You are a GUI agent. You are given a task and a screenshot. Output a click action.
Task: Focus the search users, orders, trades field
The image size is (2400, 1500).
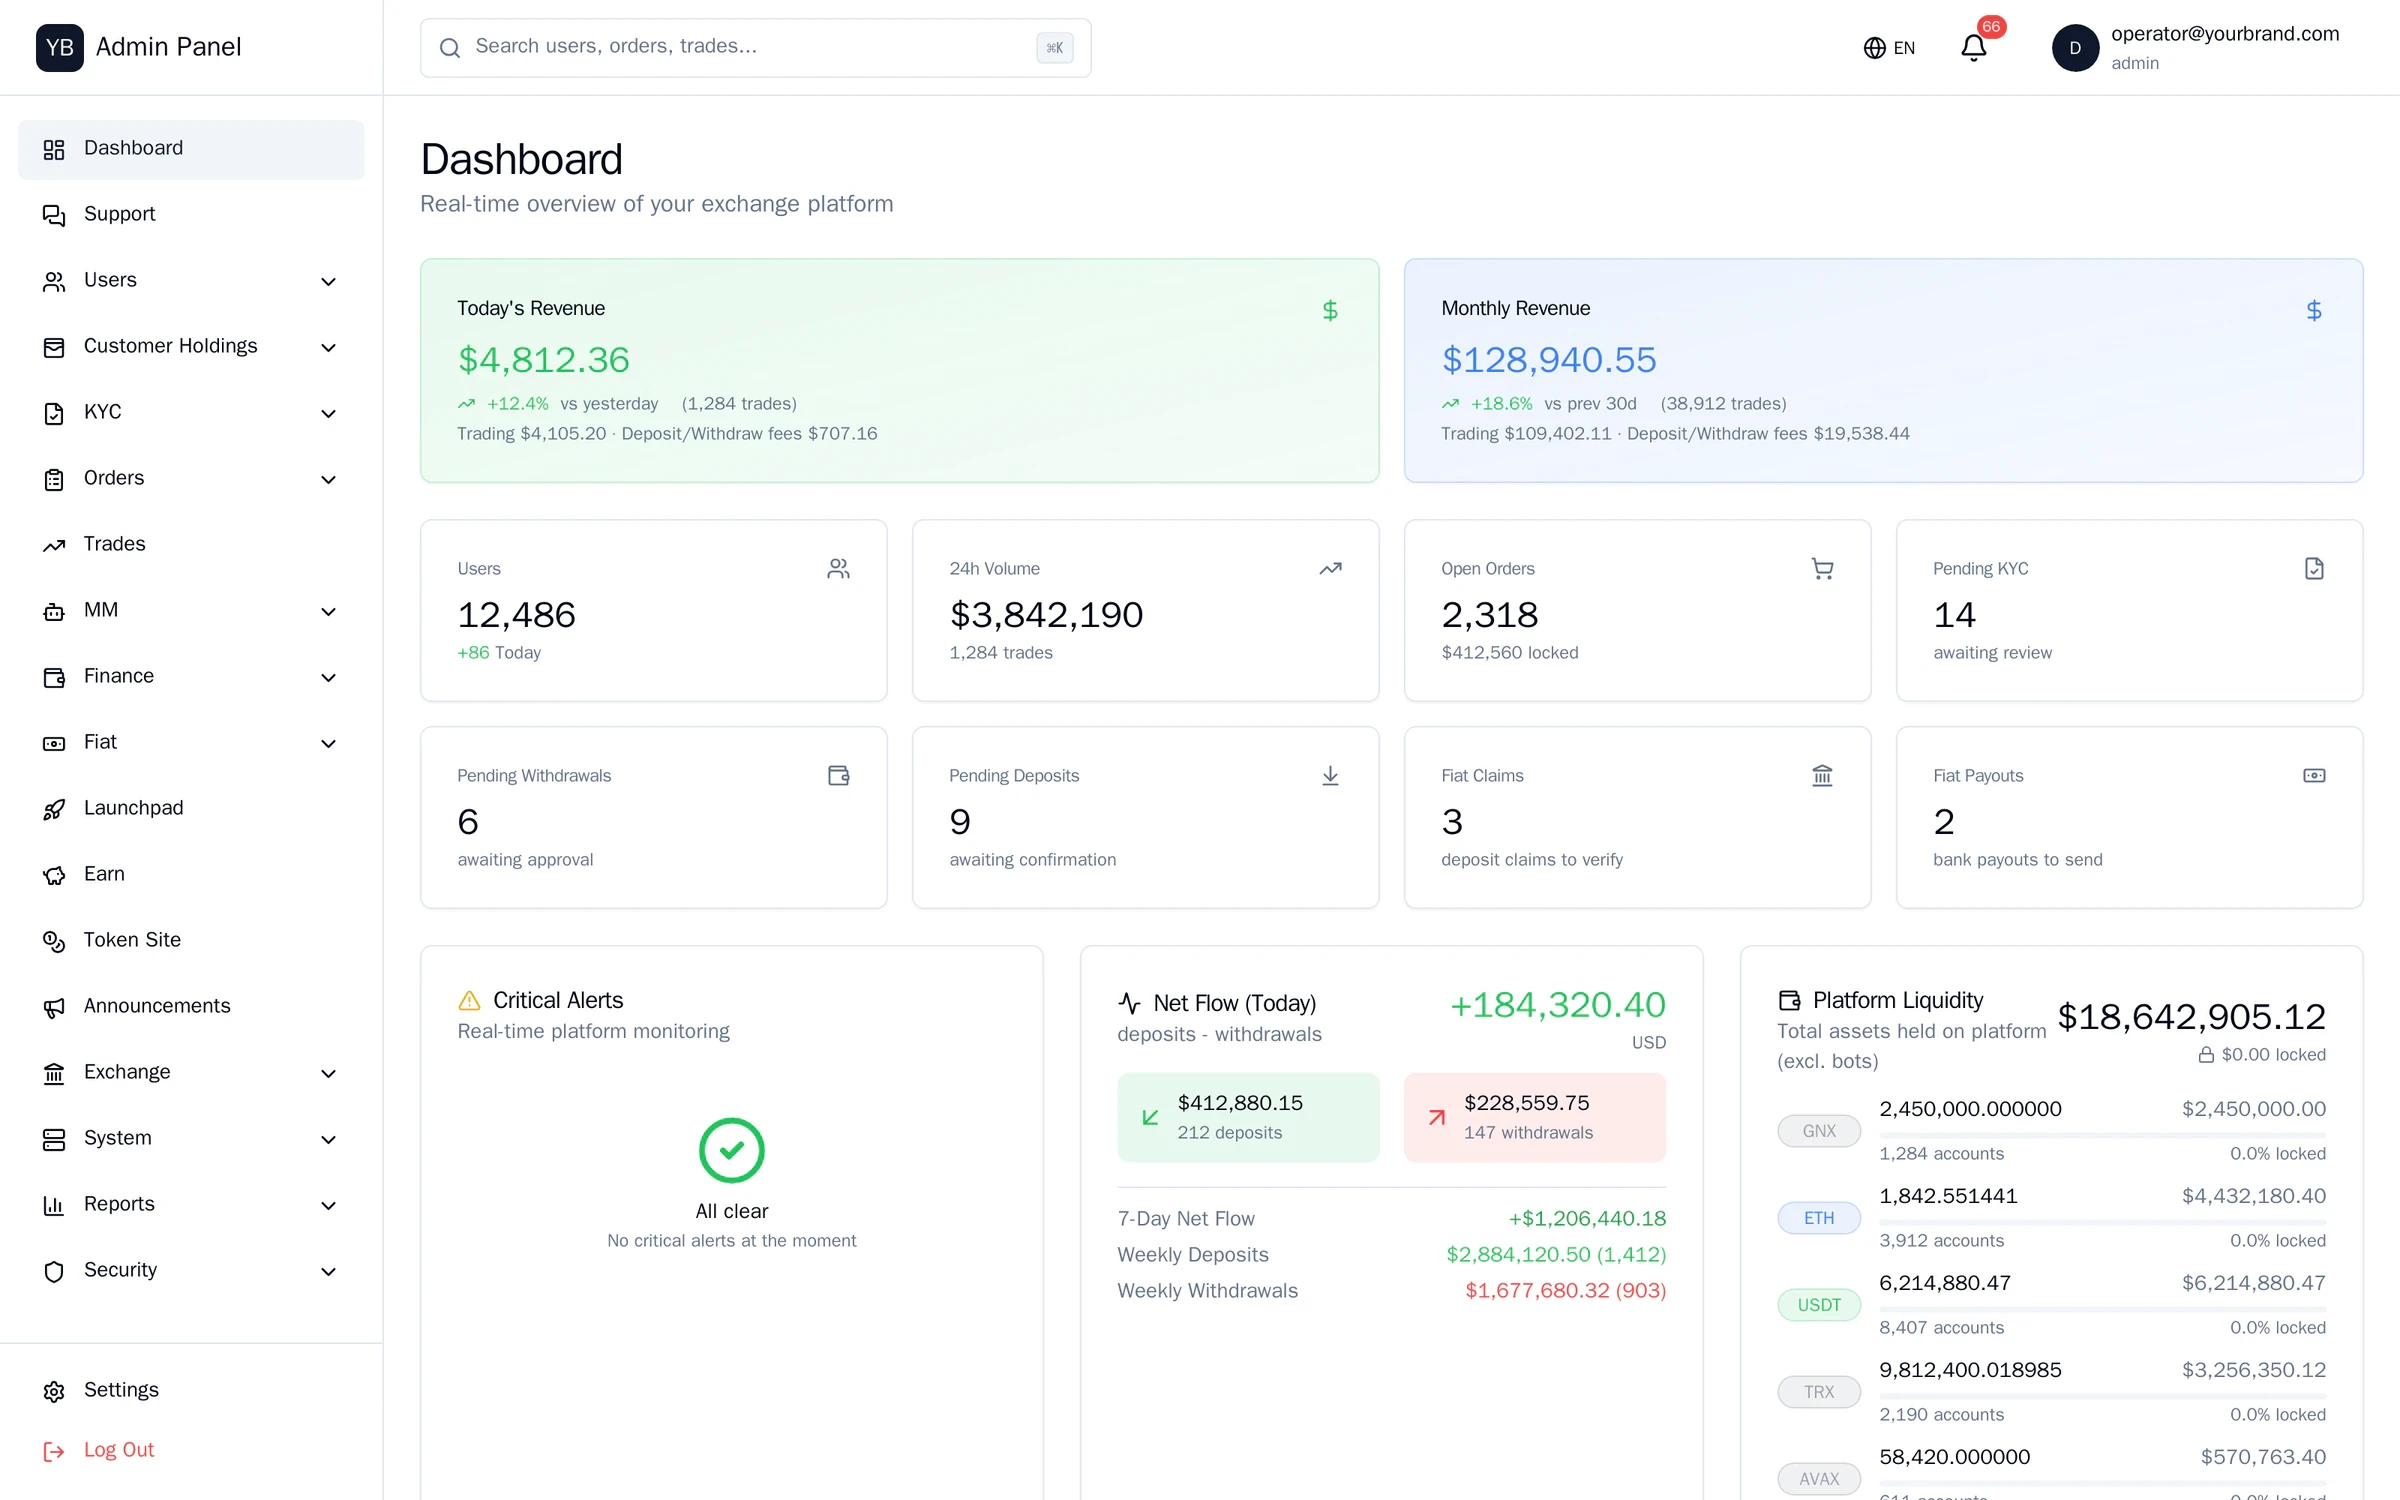pos(755,48)
